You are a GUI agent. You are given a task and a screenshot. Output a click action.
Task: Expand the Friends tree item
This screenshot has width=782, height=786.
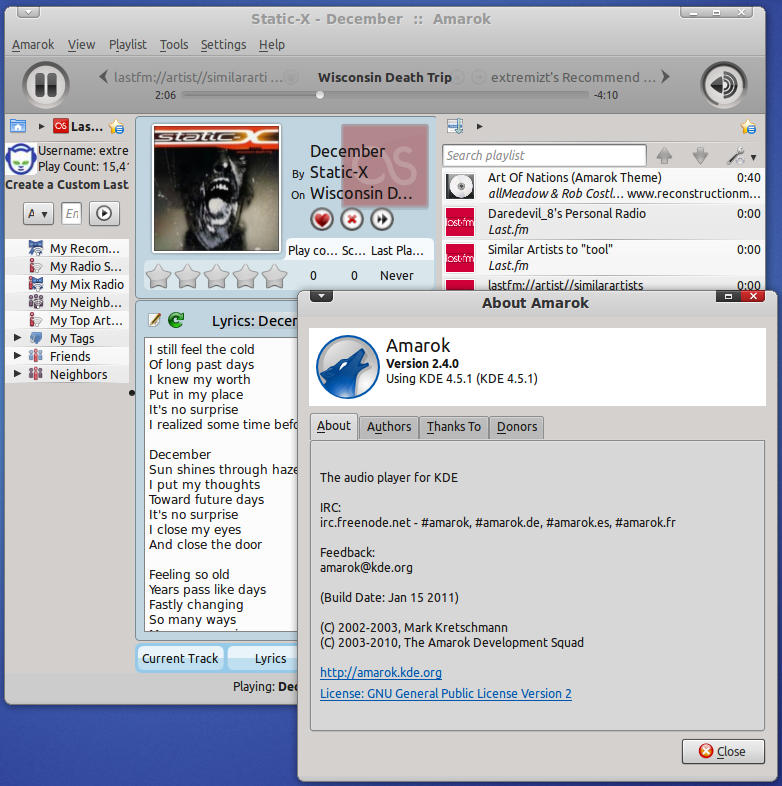[x=18, y=355]
